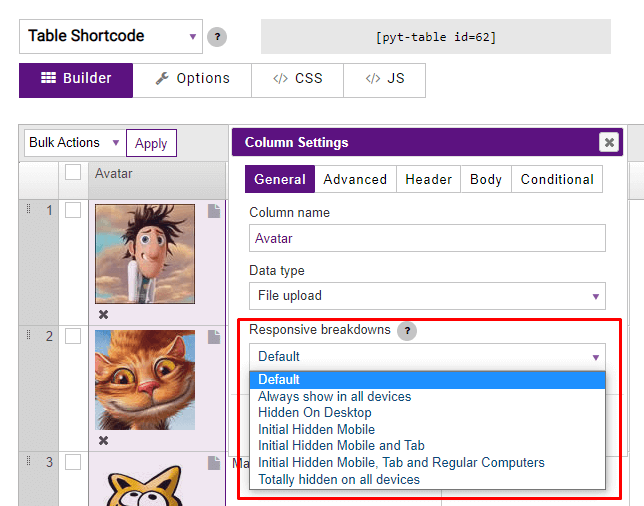Collapse the Responsive breakdowns dropdown
Viewport: 644px width, 506px height.
[427, 356]
